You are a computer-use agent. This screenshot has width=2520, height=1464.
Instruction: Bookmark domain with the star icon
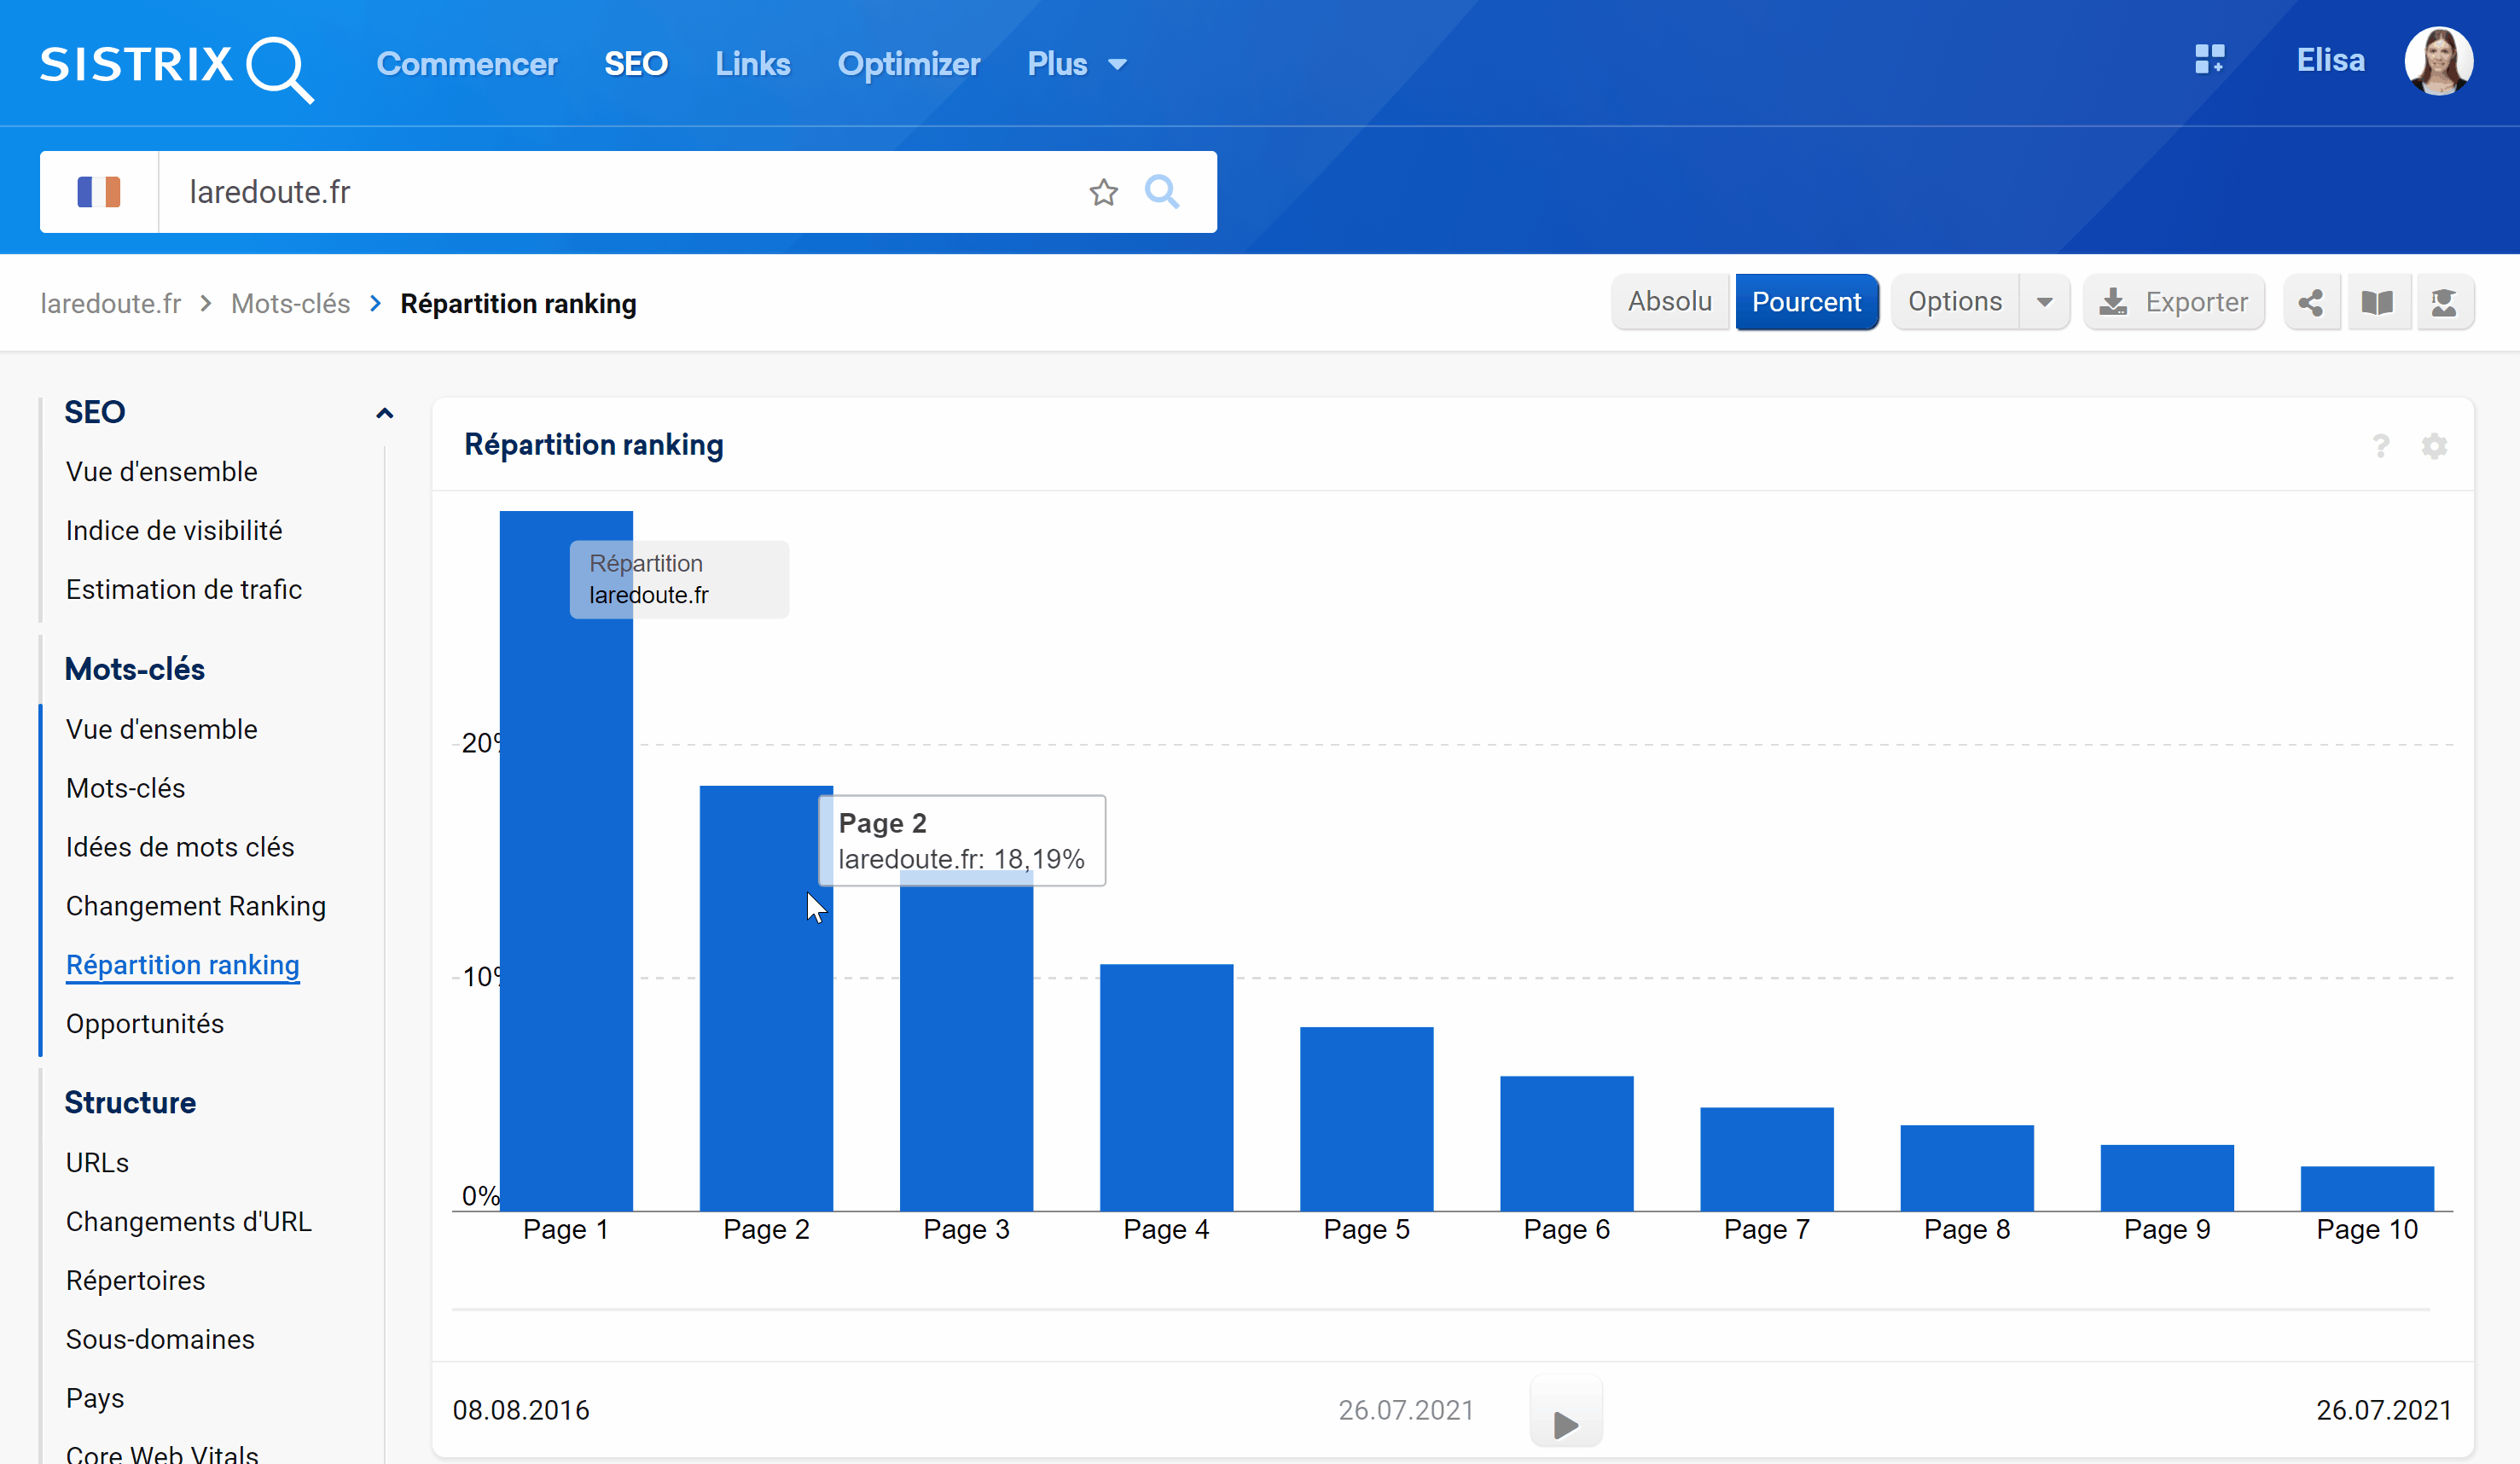[1103, 192]
